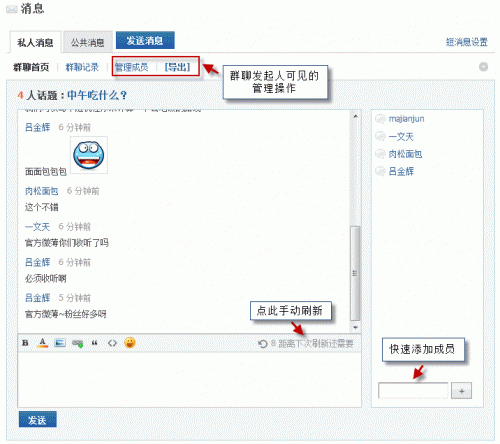The image size is (500, 444).
Task: Insert an image using toolbar icon
Action: 60,343
